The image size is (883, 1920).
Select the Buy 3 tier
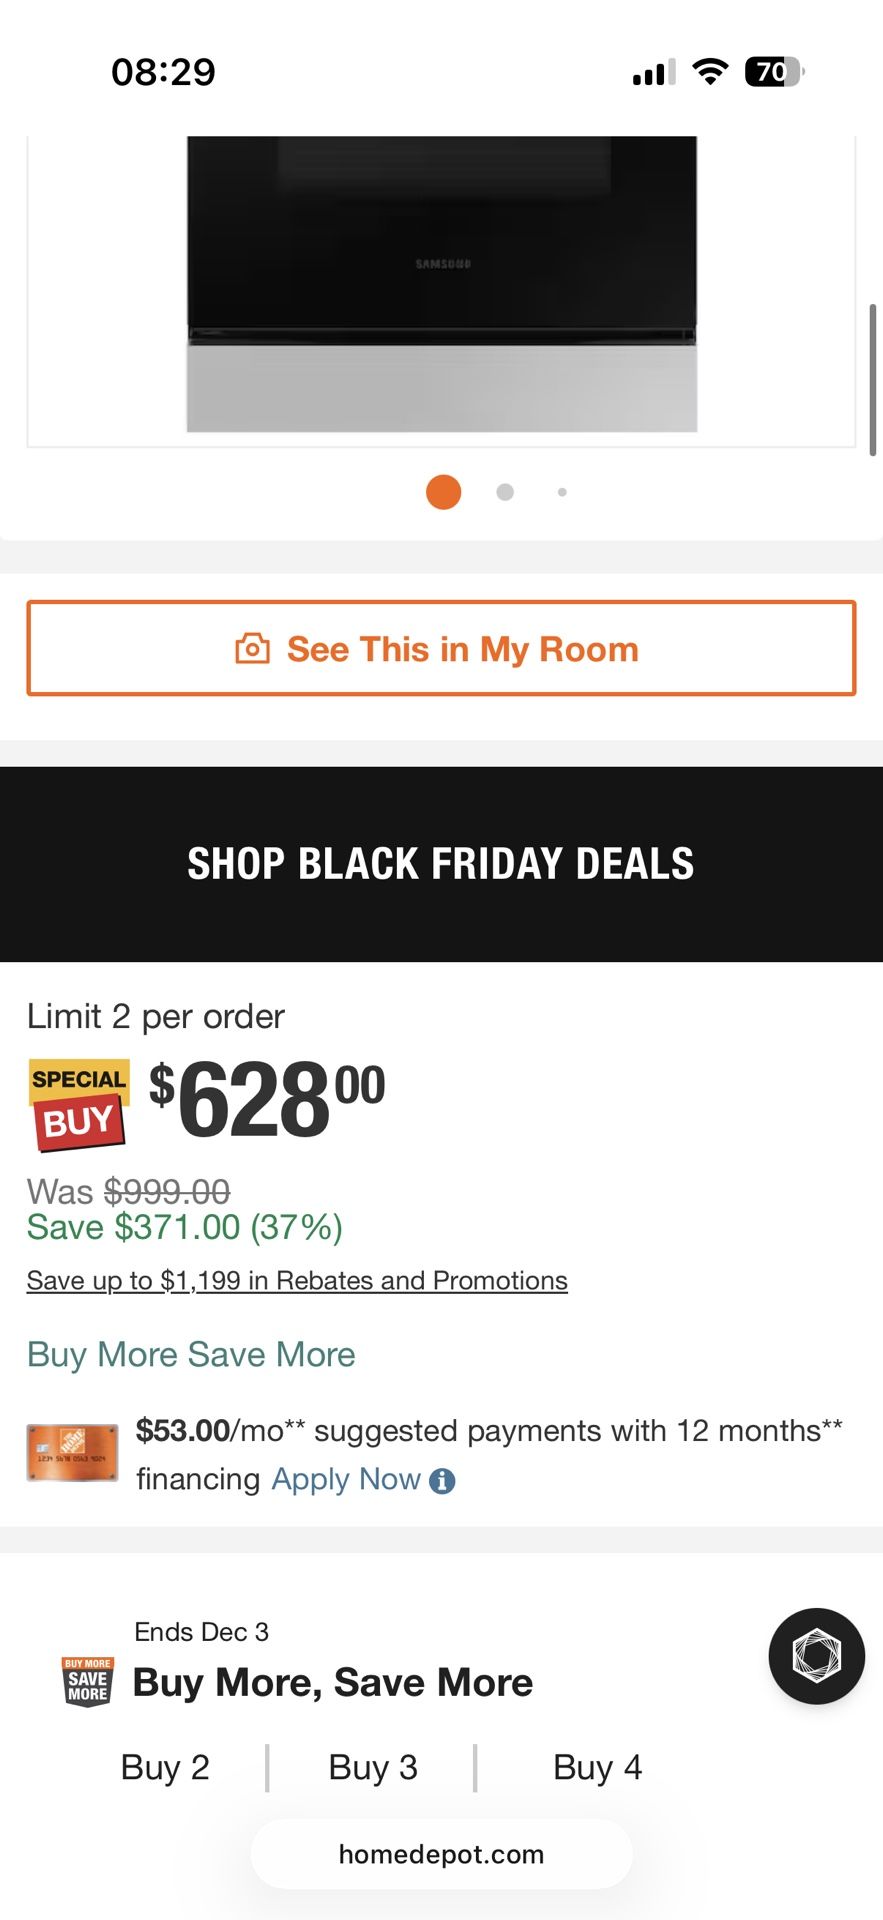[x=372, y=1767]
